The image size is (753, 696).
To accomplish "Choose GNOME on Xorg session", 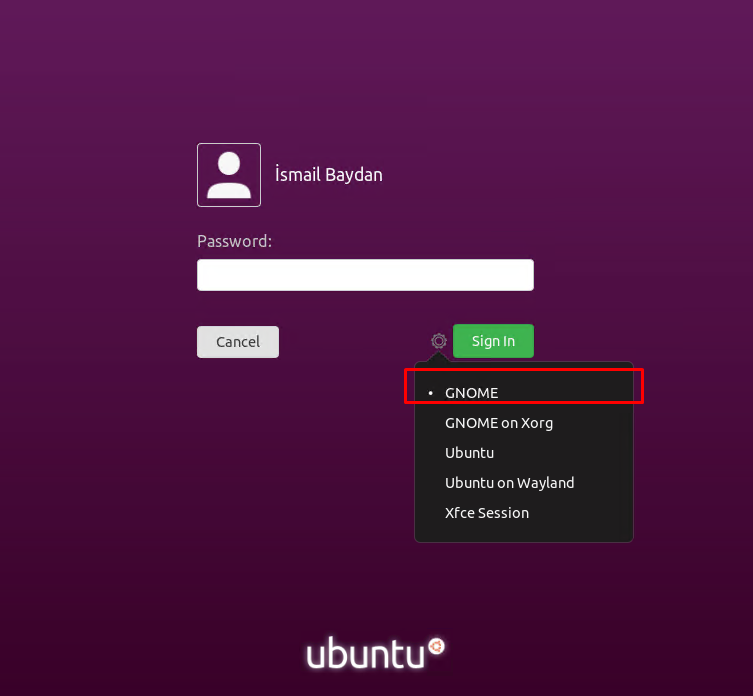I will [523, 423].
